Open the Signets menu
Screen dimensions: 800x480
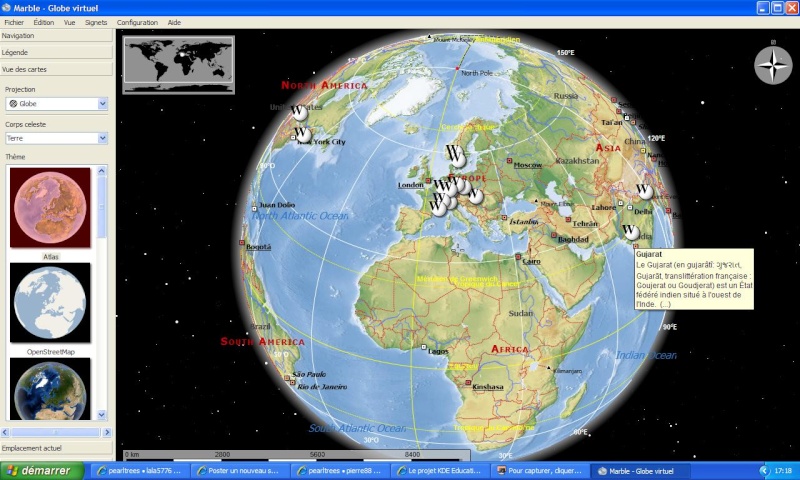point(96,22)
